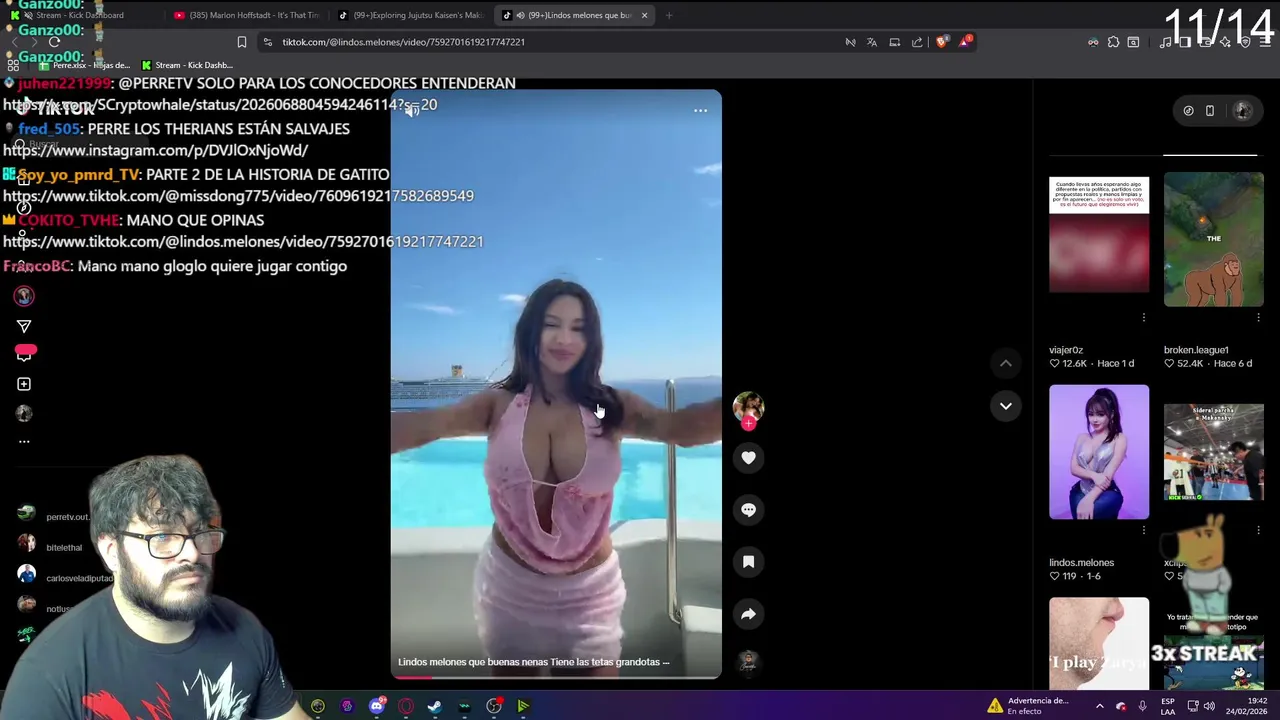Image resolution: width=1280 pixels, height=720 pixels.
Task: Open the spinning sound disc icon
Action: pos(748,662)
